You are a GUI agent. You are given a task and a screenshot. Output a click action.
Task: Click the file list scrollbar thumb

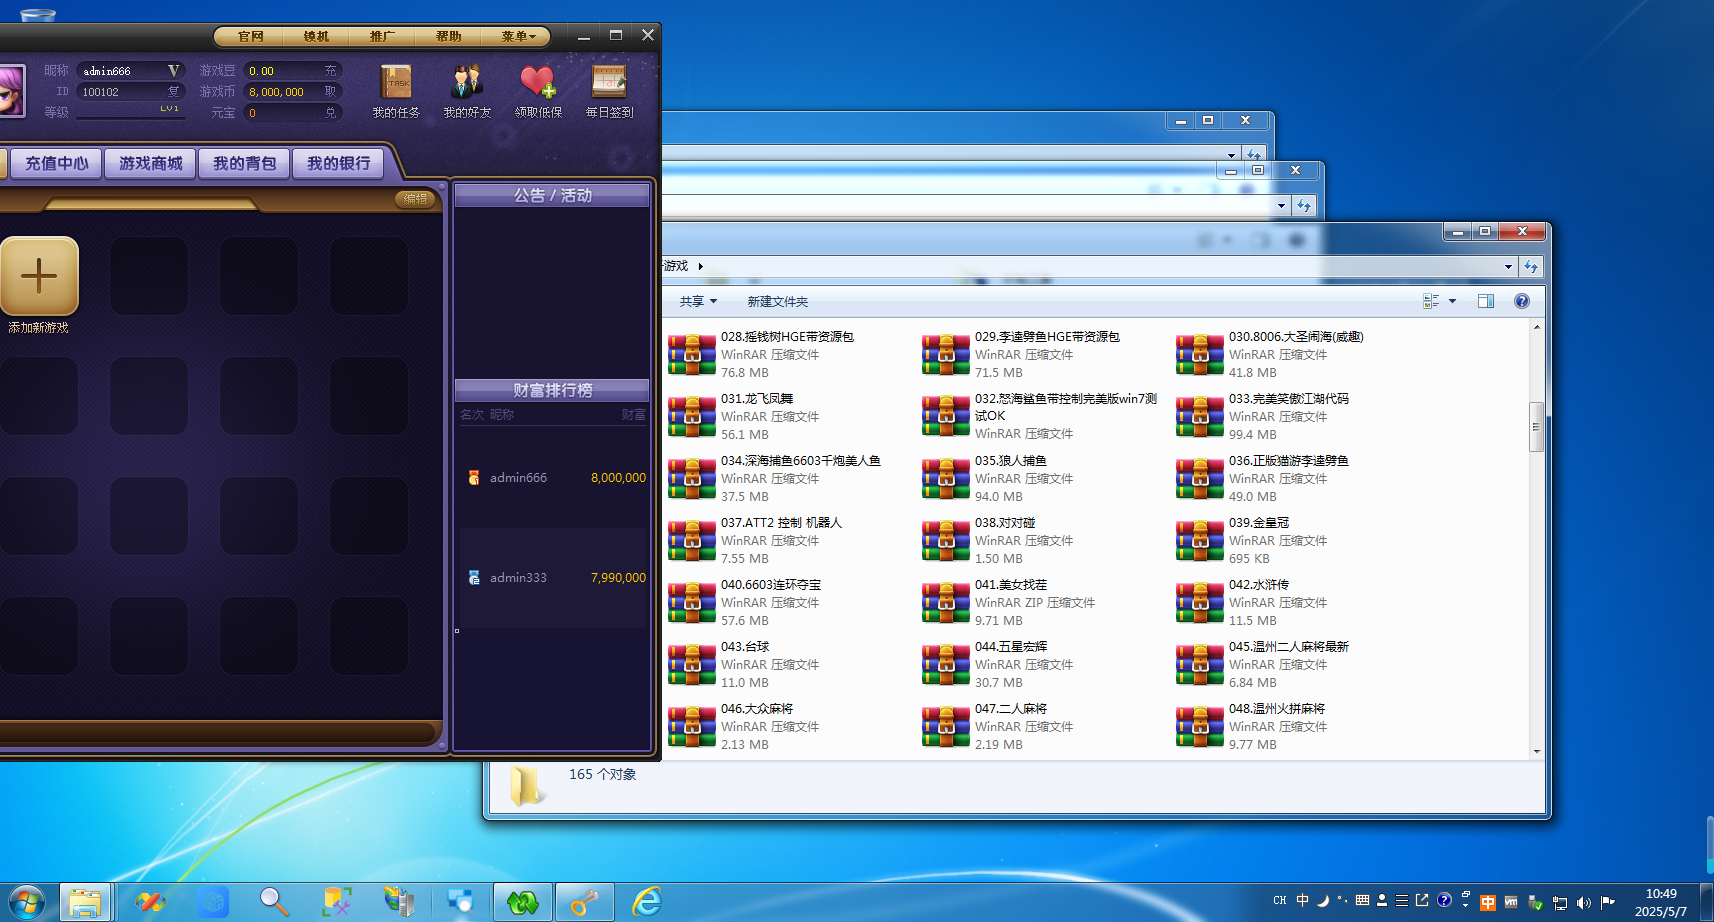coord(1536,427)
